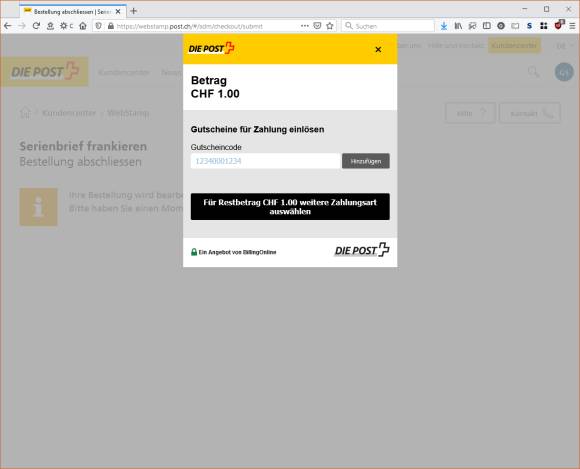This screenshot has height=469, width=580.
Task: Click the four-squares extension icon
Action: (544, 26)
